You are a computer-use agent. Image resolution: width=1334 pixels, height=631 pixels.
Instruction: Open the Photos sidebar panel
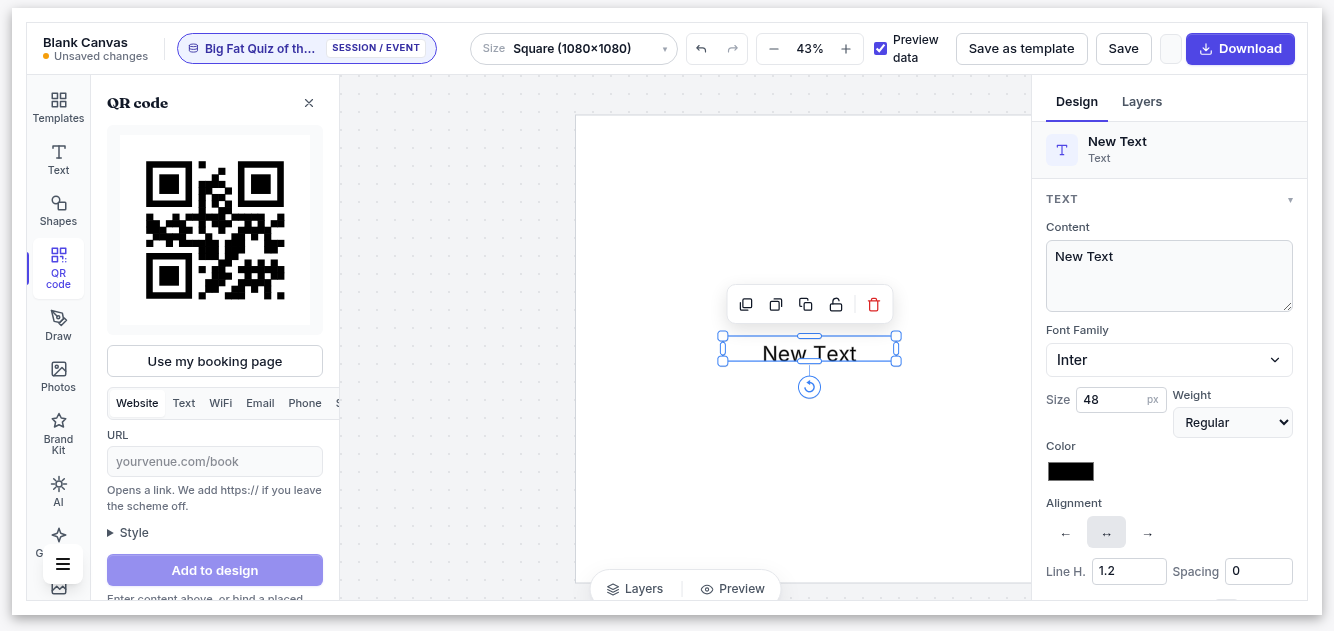58,377
